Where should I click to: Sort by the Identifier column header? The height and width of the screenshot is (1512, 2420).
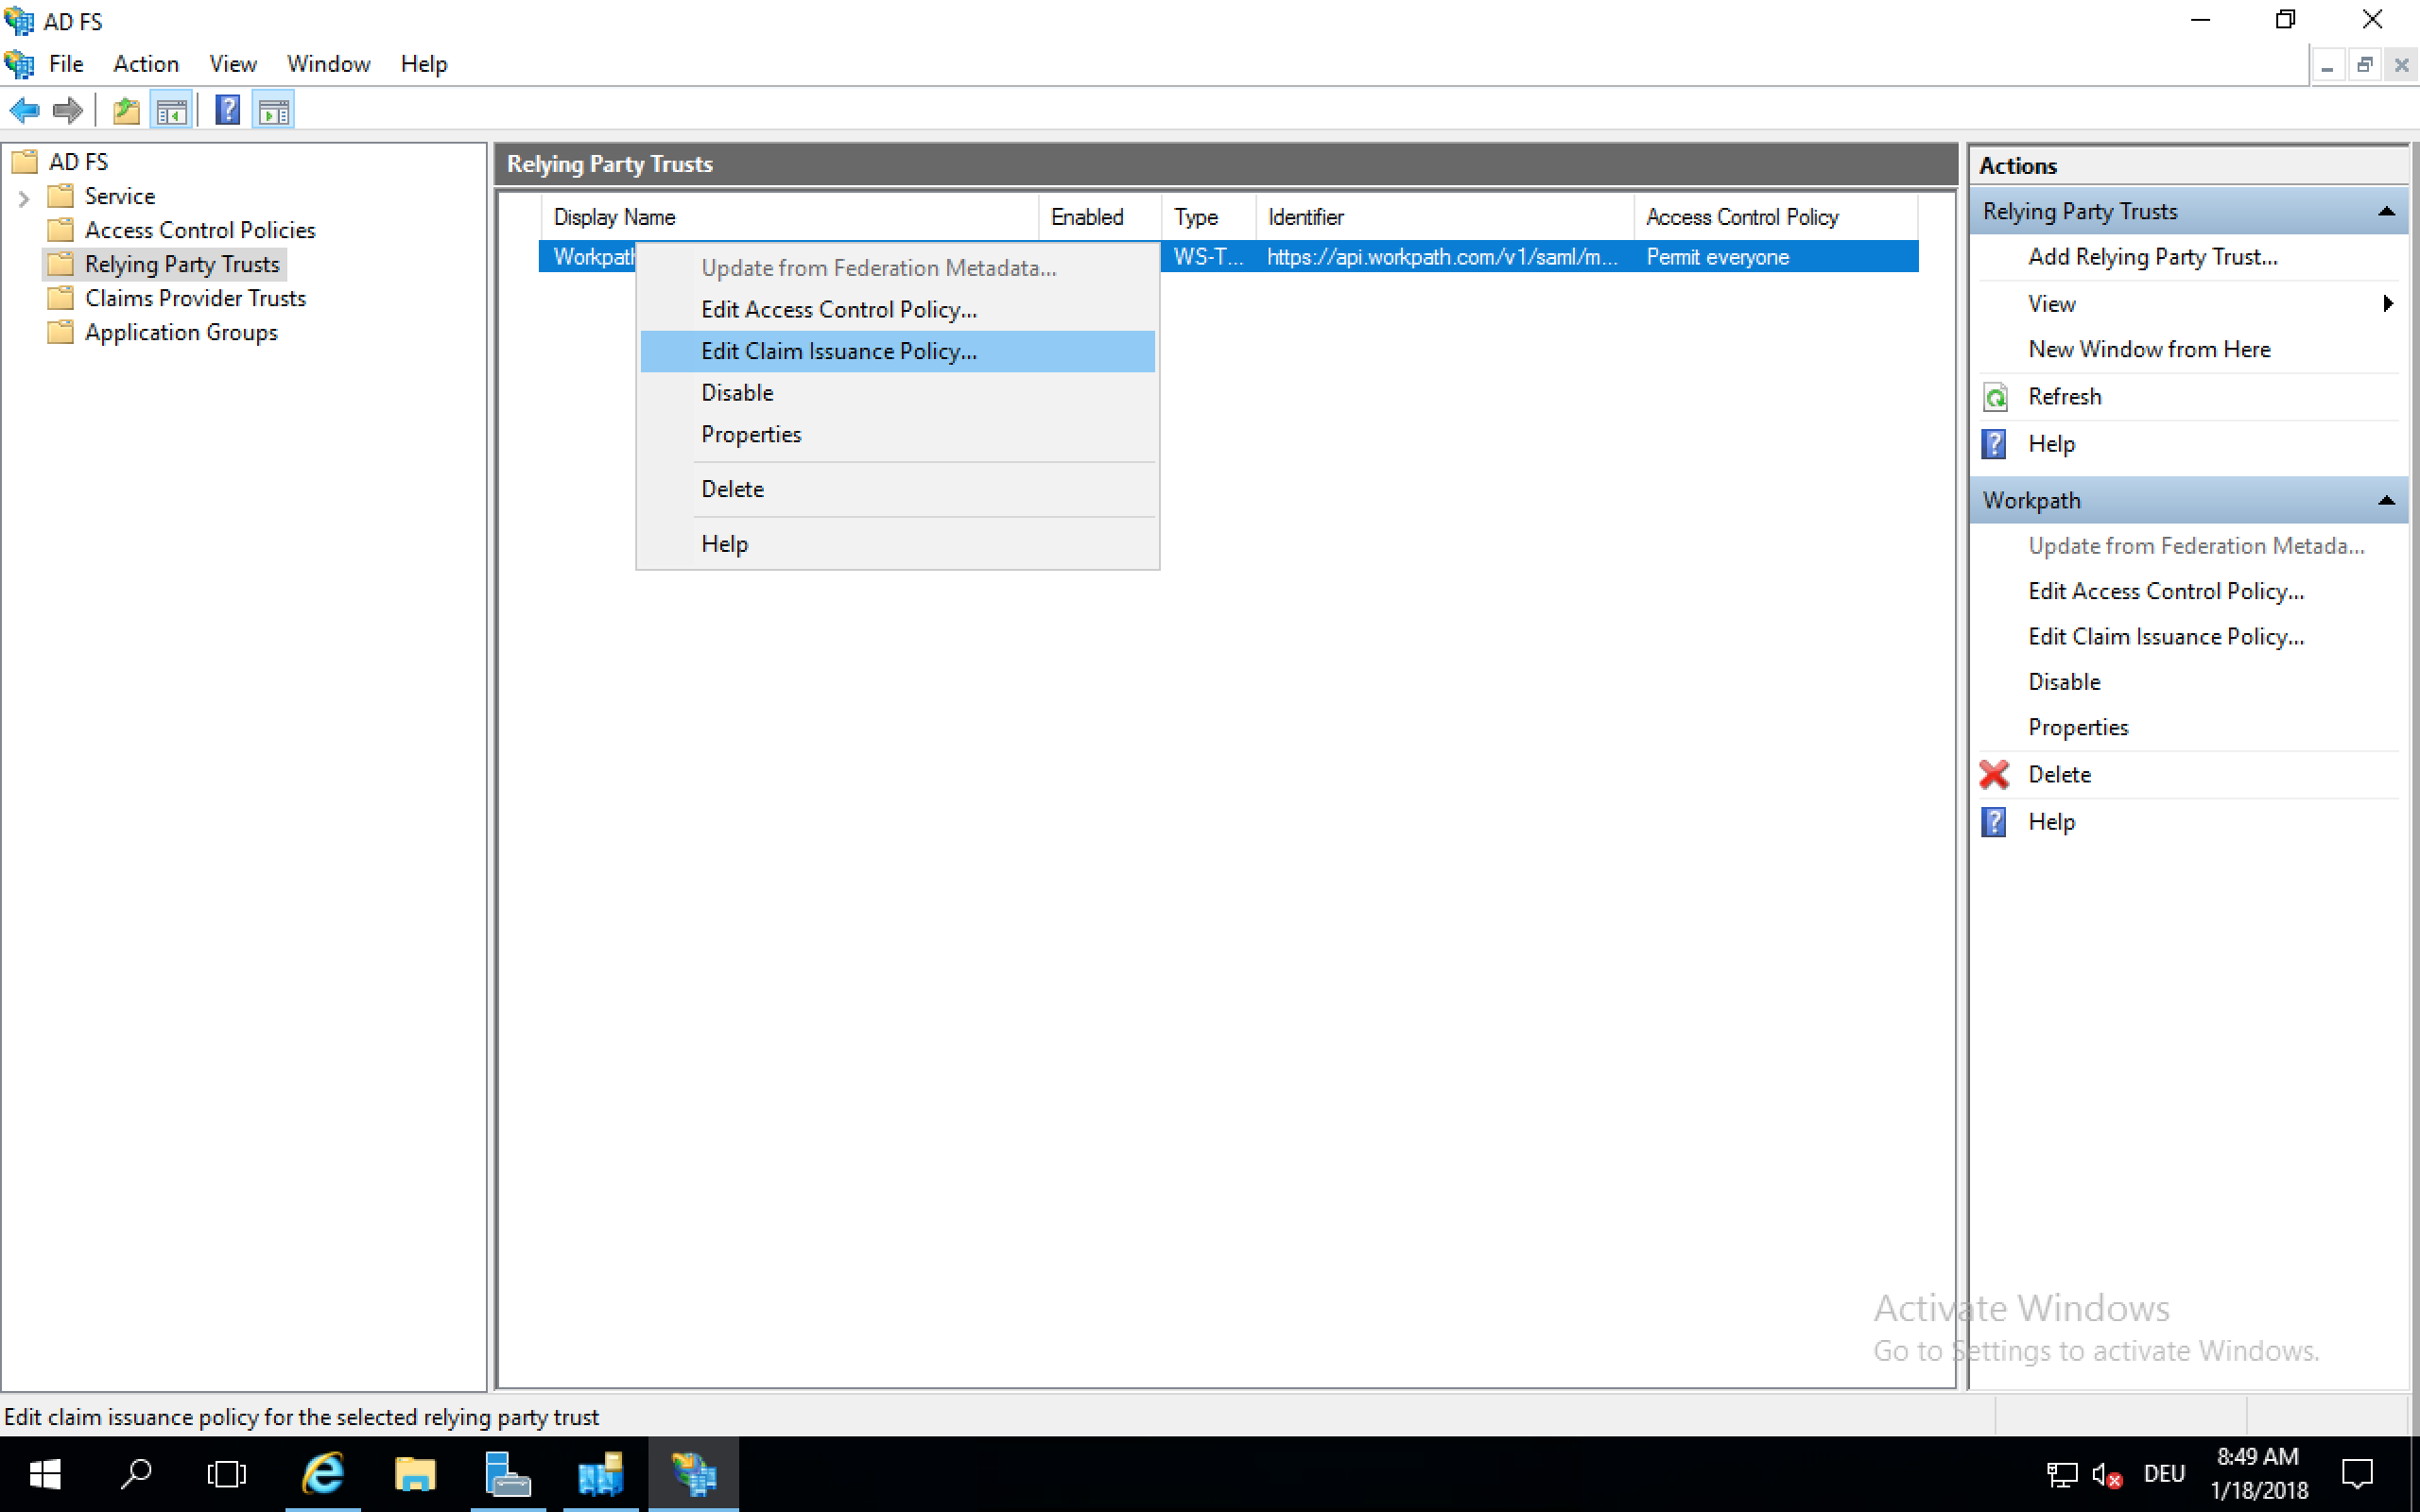click(x=1445, y=217)
